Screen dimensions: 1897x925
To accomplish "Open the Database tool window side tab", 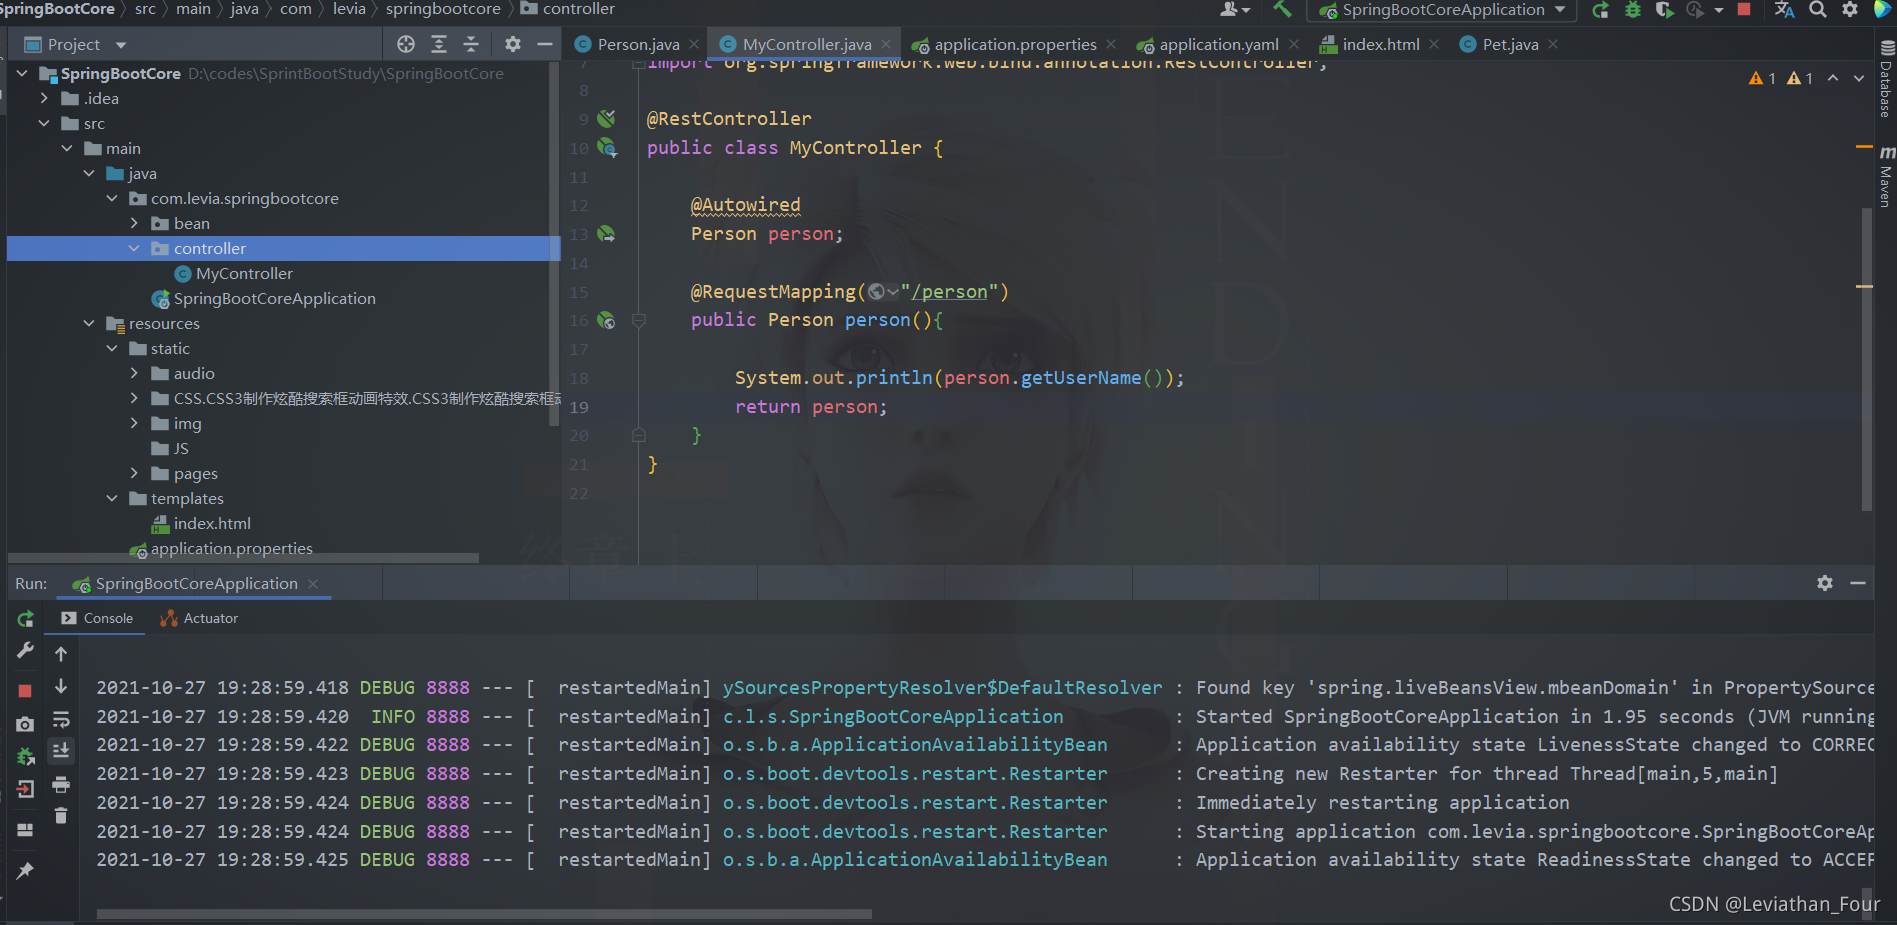I will pyautogui.click(x=1886, y=80).
